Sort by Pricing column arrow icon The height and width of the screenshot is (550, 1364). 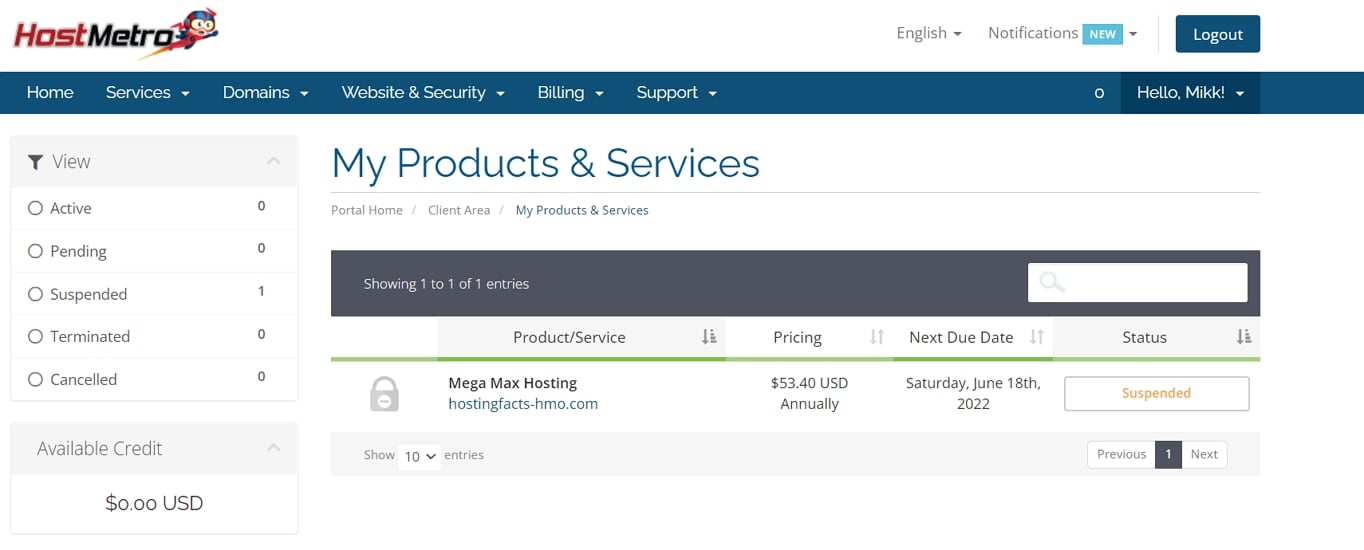point(877,337)
